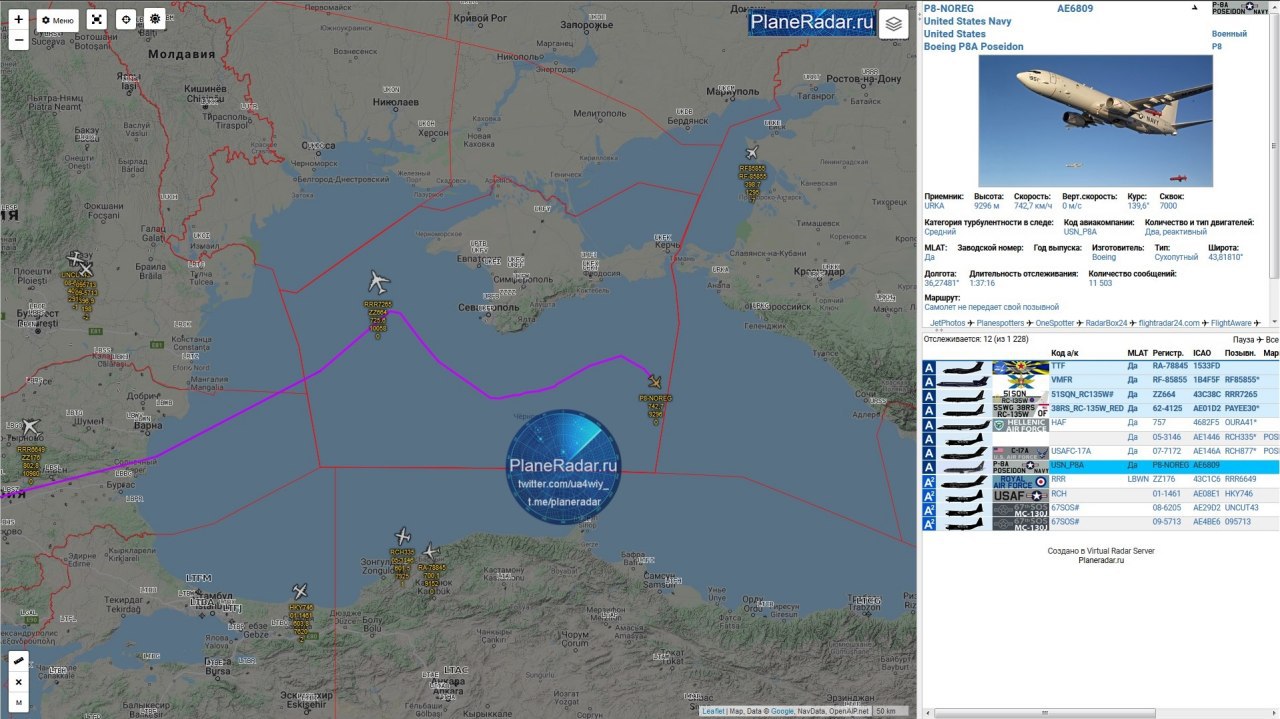Viewport: 1280px width, 719px height.
Task: Select the TTF RA-78845 list row
Action: [1100, 367]
